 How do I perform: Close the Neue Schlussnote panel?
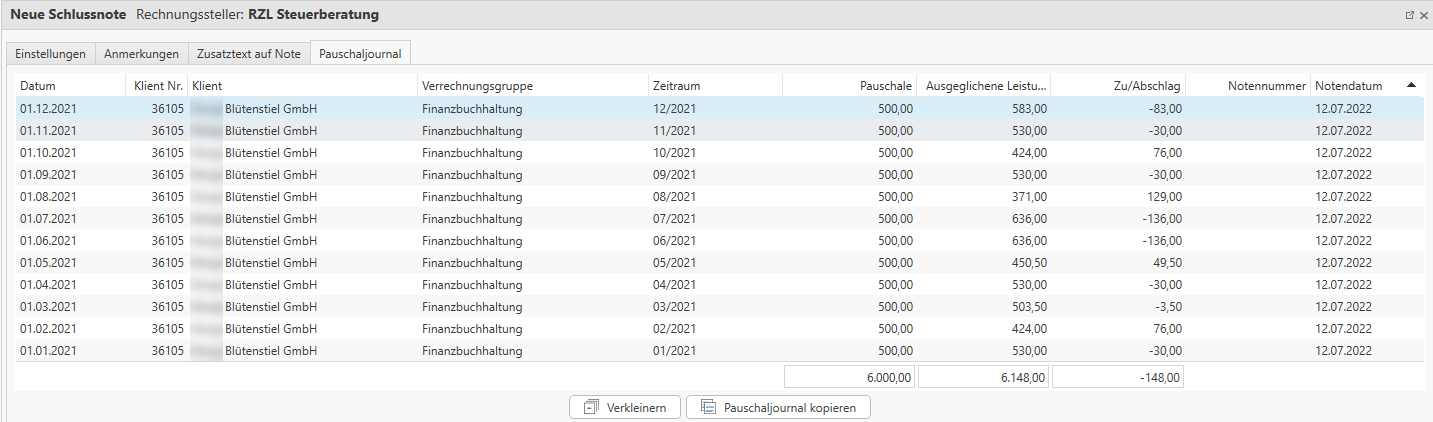click(1423, 16)
